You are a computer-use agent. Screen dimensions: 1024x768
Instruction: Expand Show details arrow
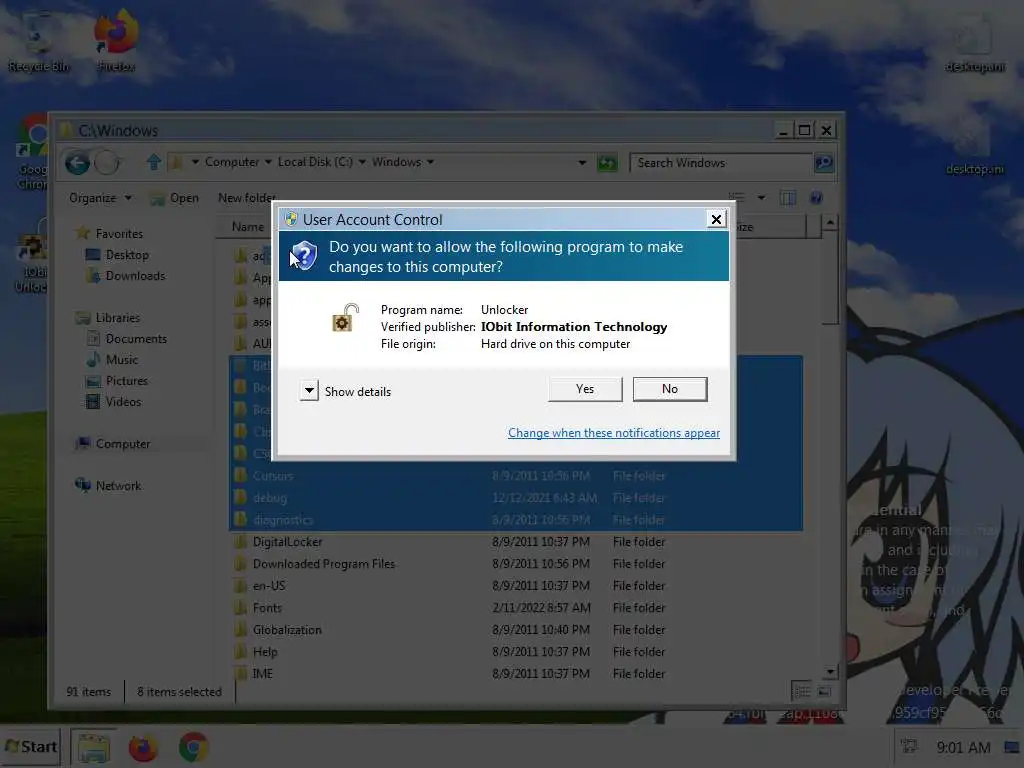point(310,391)
